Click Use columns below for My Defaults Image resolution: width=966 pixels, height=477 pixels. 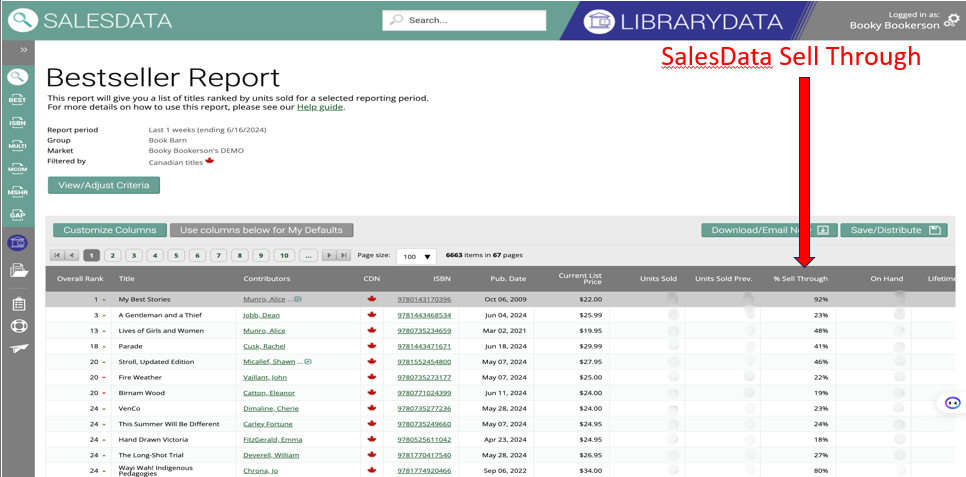pyautogui.click(x=261, y=230)
